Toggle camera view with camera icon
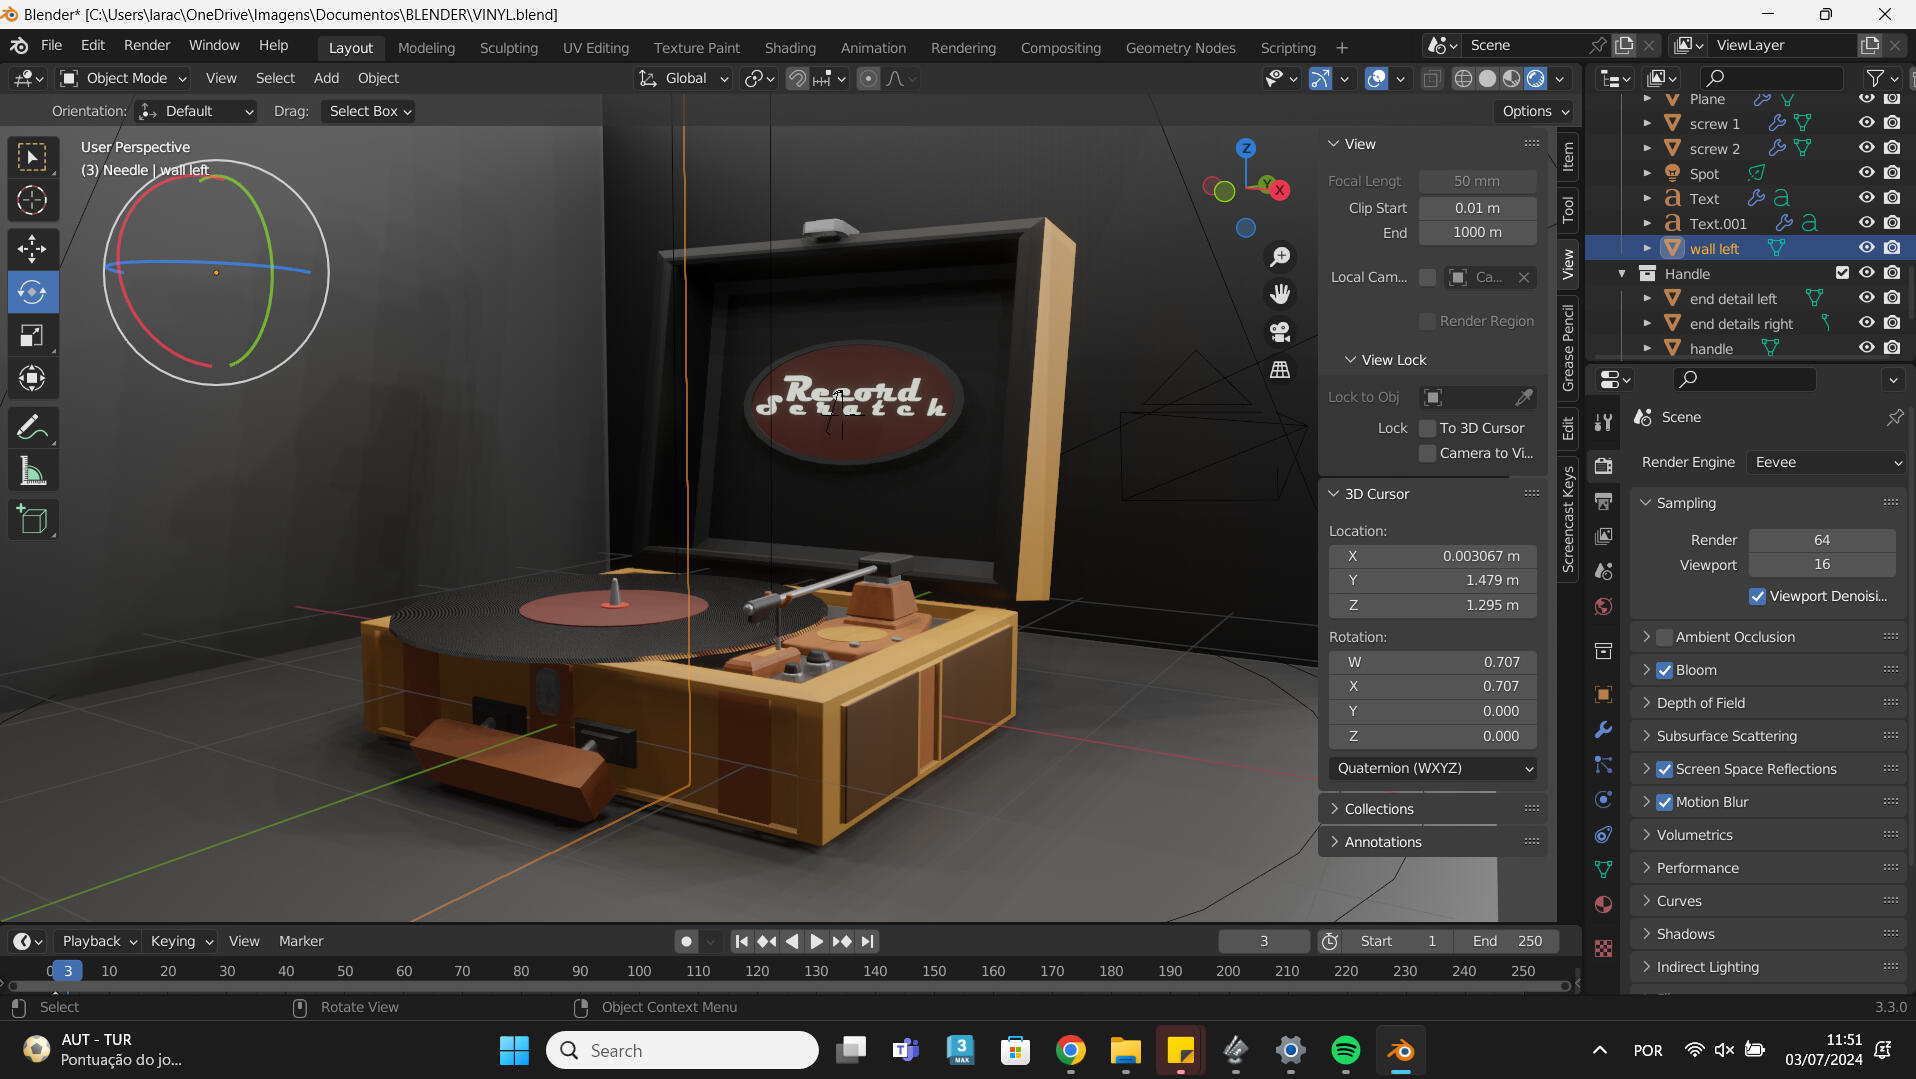1916x1079 pixels. pos(1280,332)
